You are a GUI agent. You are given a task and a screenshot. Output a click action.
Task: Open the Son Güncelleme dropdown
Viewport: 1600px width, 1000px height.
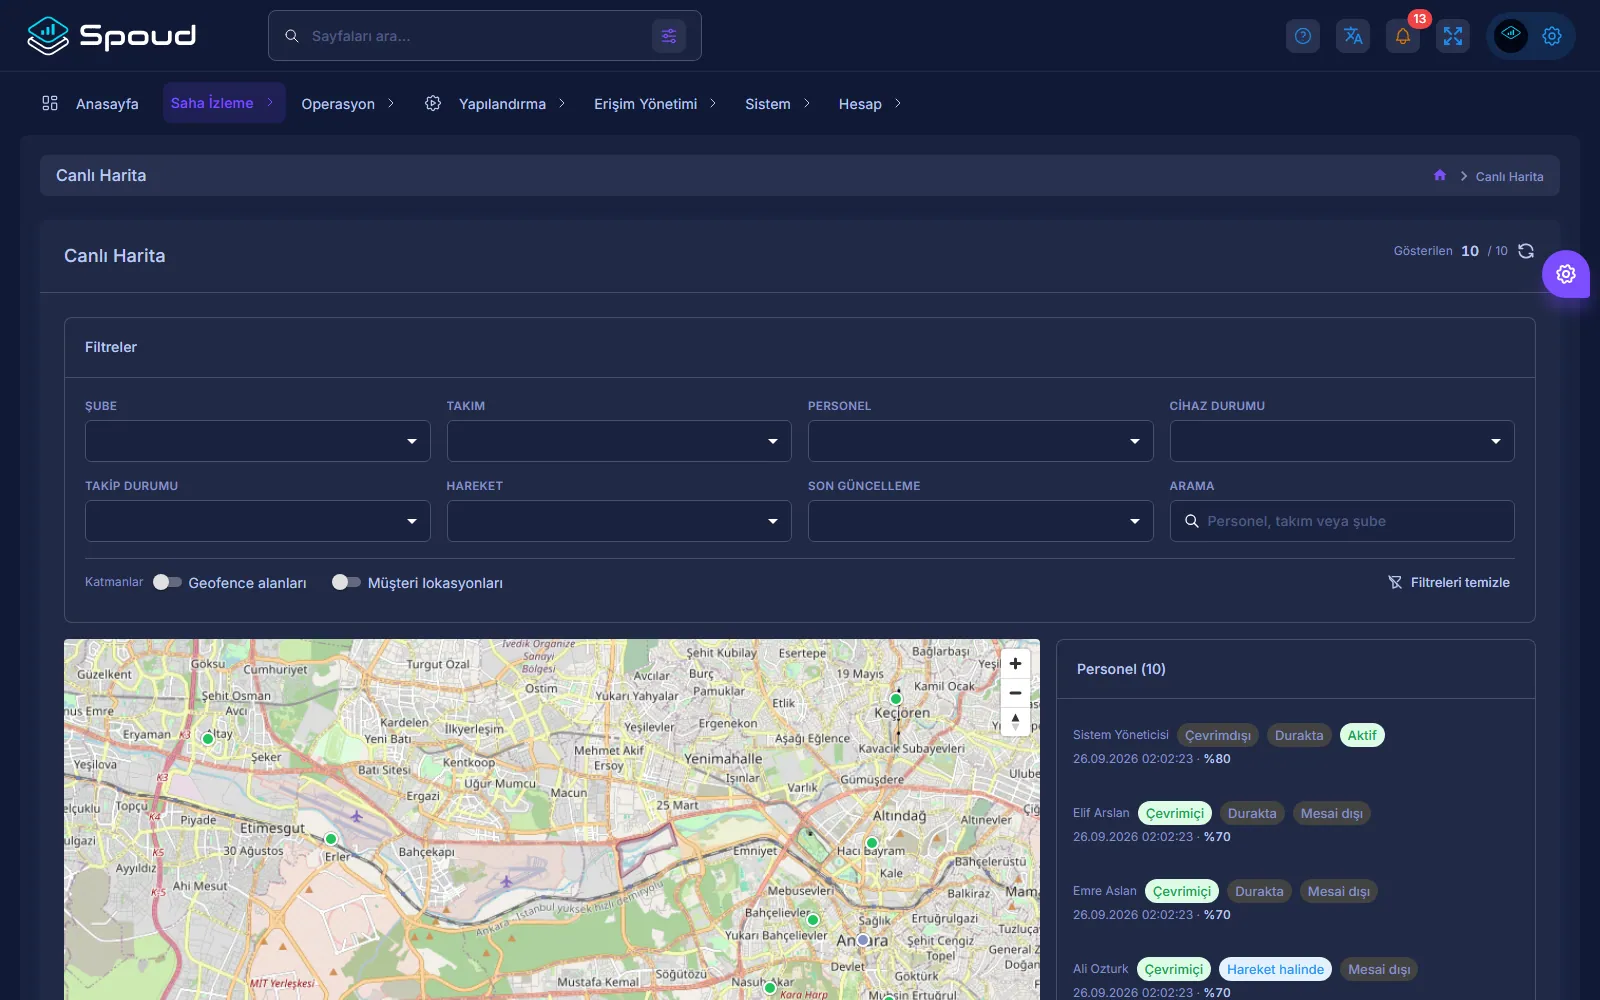point(981,521)
